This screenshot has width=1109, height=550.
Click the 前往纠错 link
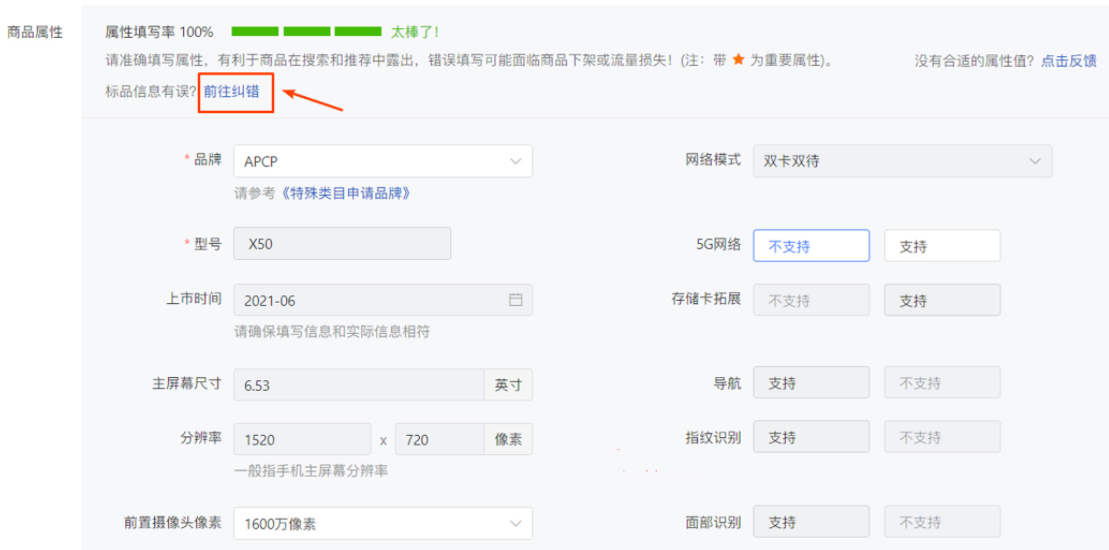[232, 91]
